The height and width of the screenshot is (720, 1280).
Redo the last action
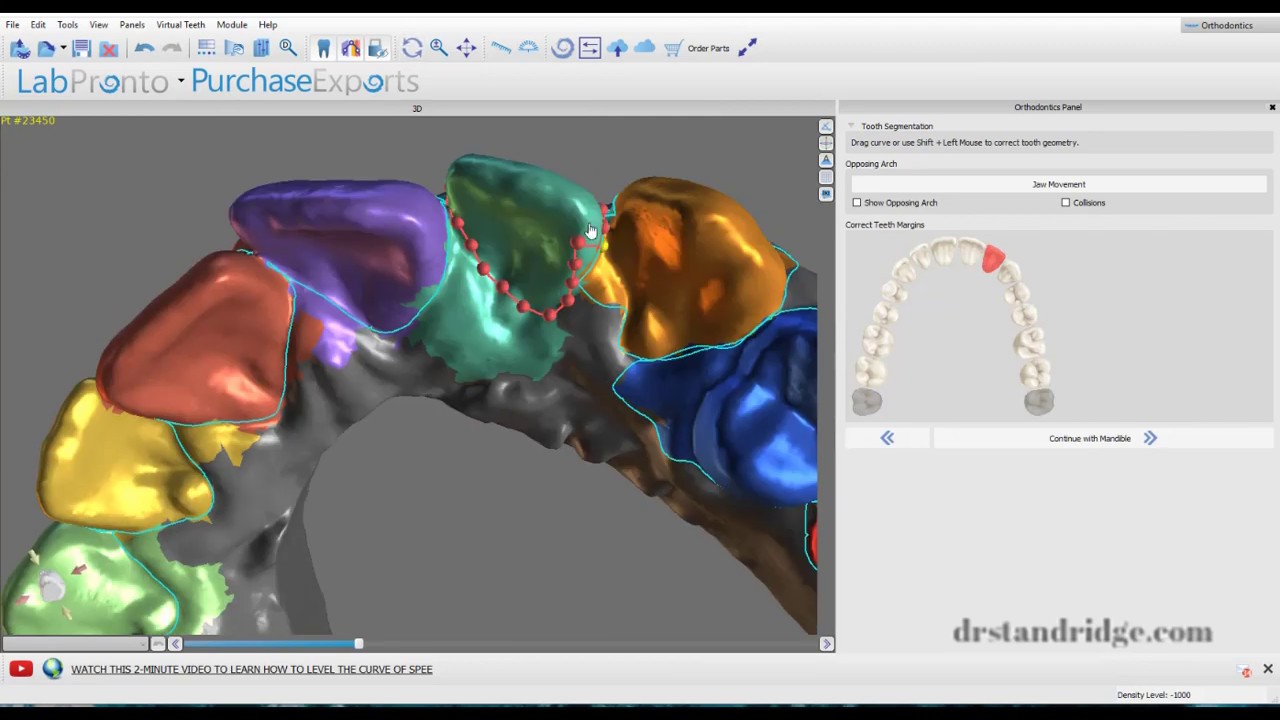[172, 48]
